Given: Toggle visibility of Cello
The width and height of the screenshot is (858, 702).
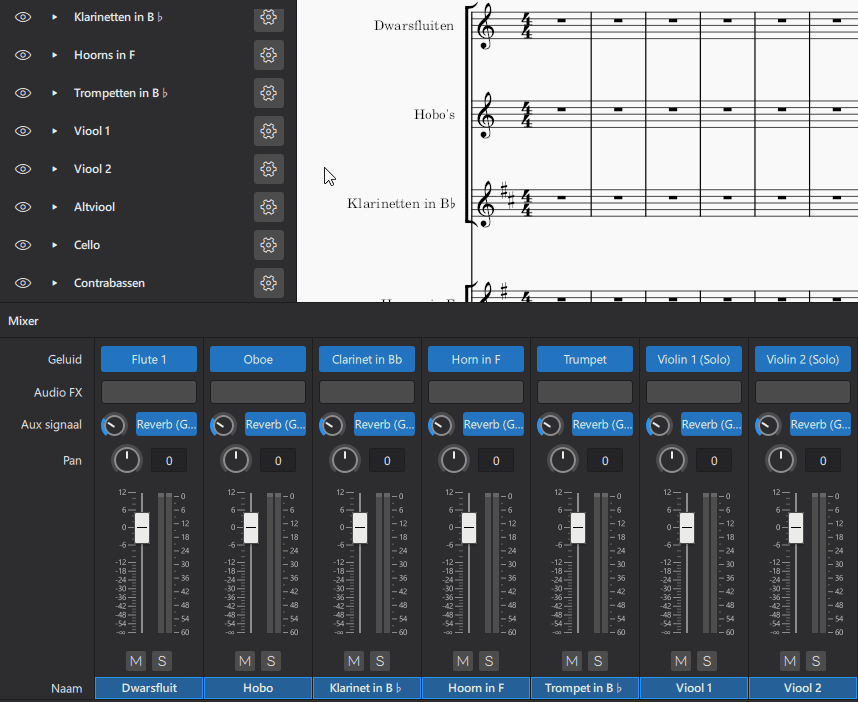Looking at the screenshot, I should (x=22, y=245).
